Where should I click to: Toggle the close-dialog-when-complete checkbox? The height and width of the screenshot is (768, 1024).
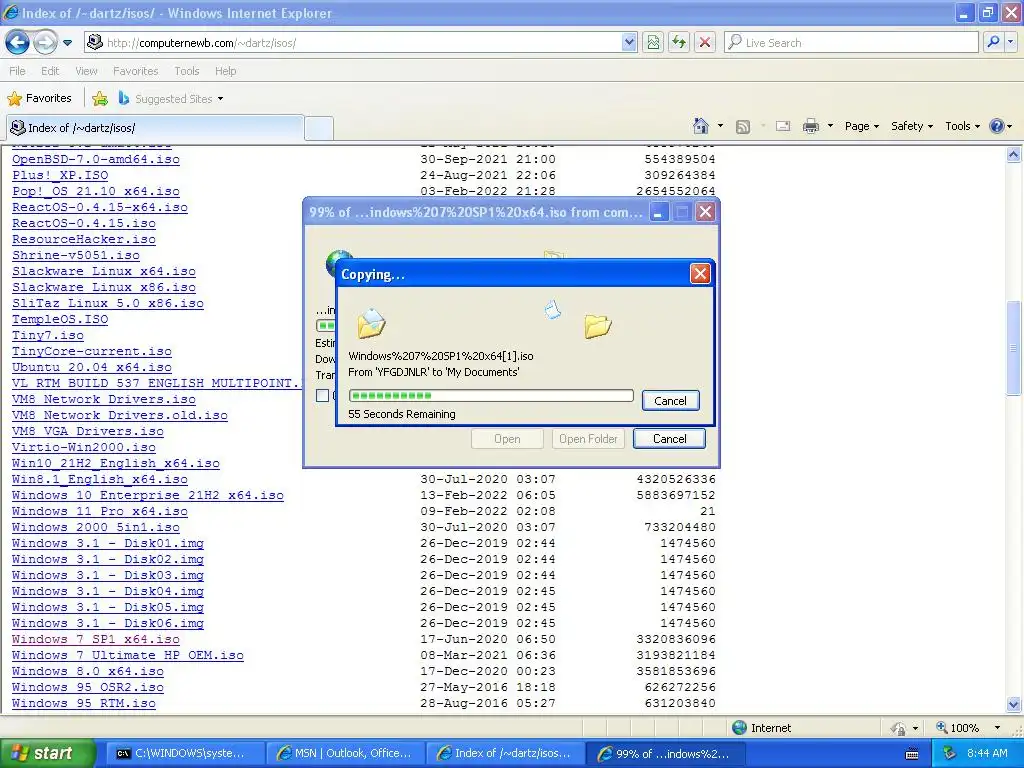coord(322,395)
